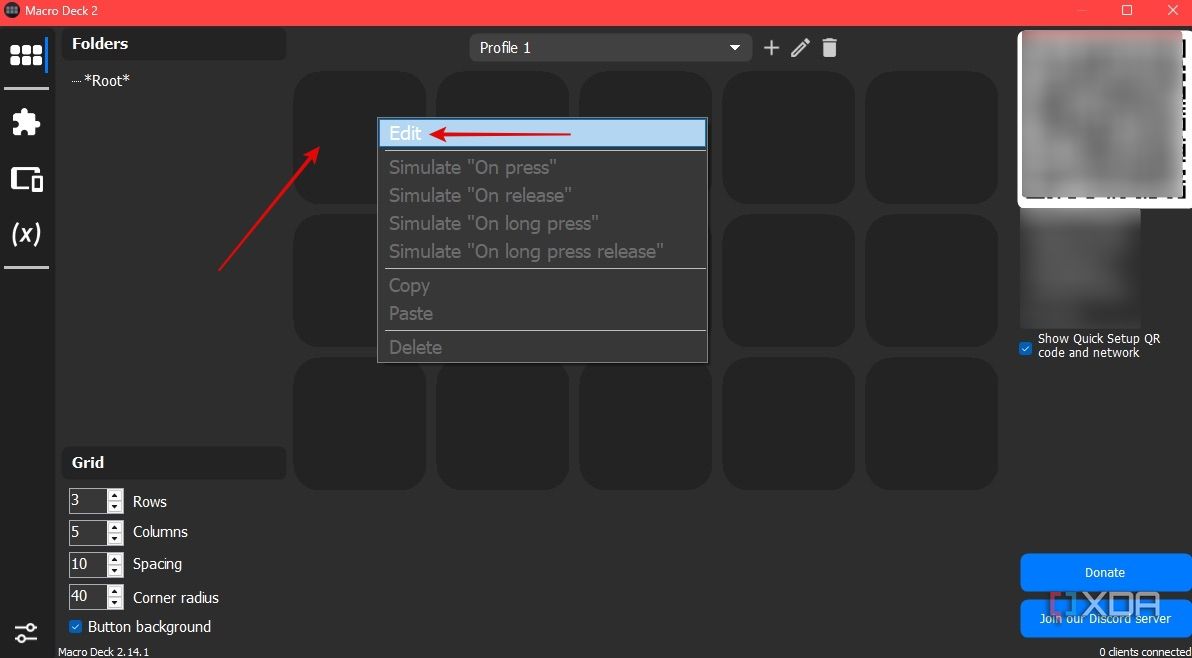Click the Donate button
The image size is (1192, 658).
[1105, 572]
